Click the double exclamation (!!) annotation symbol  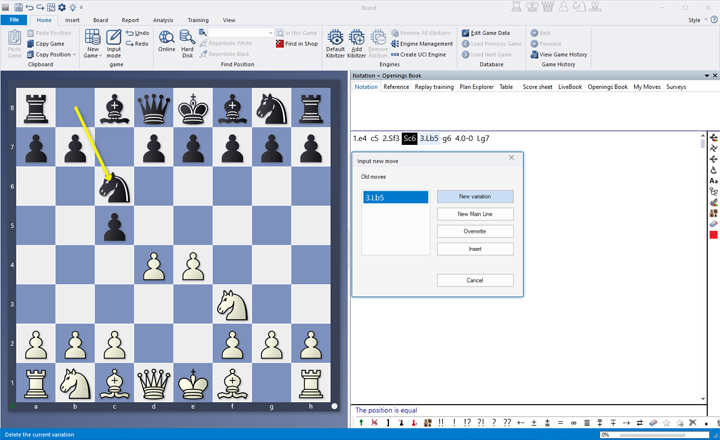[x=440, y=423]
